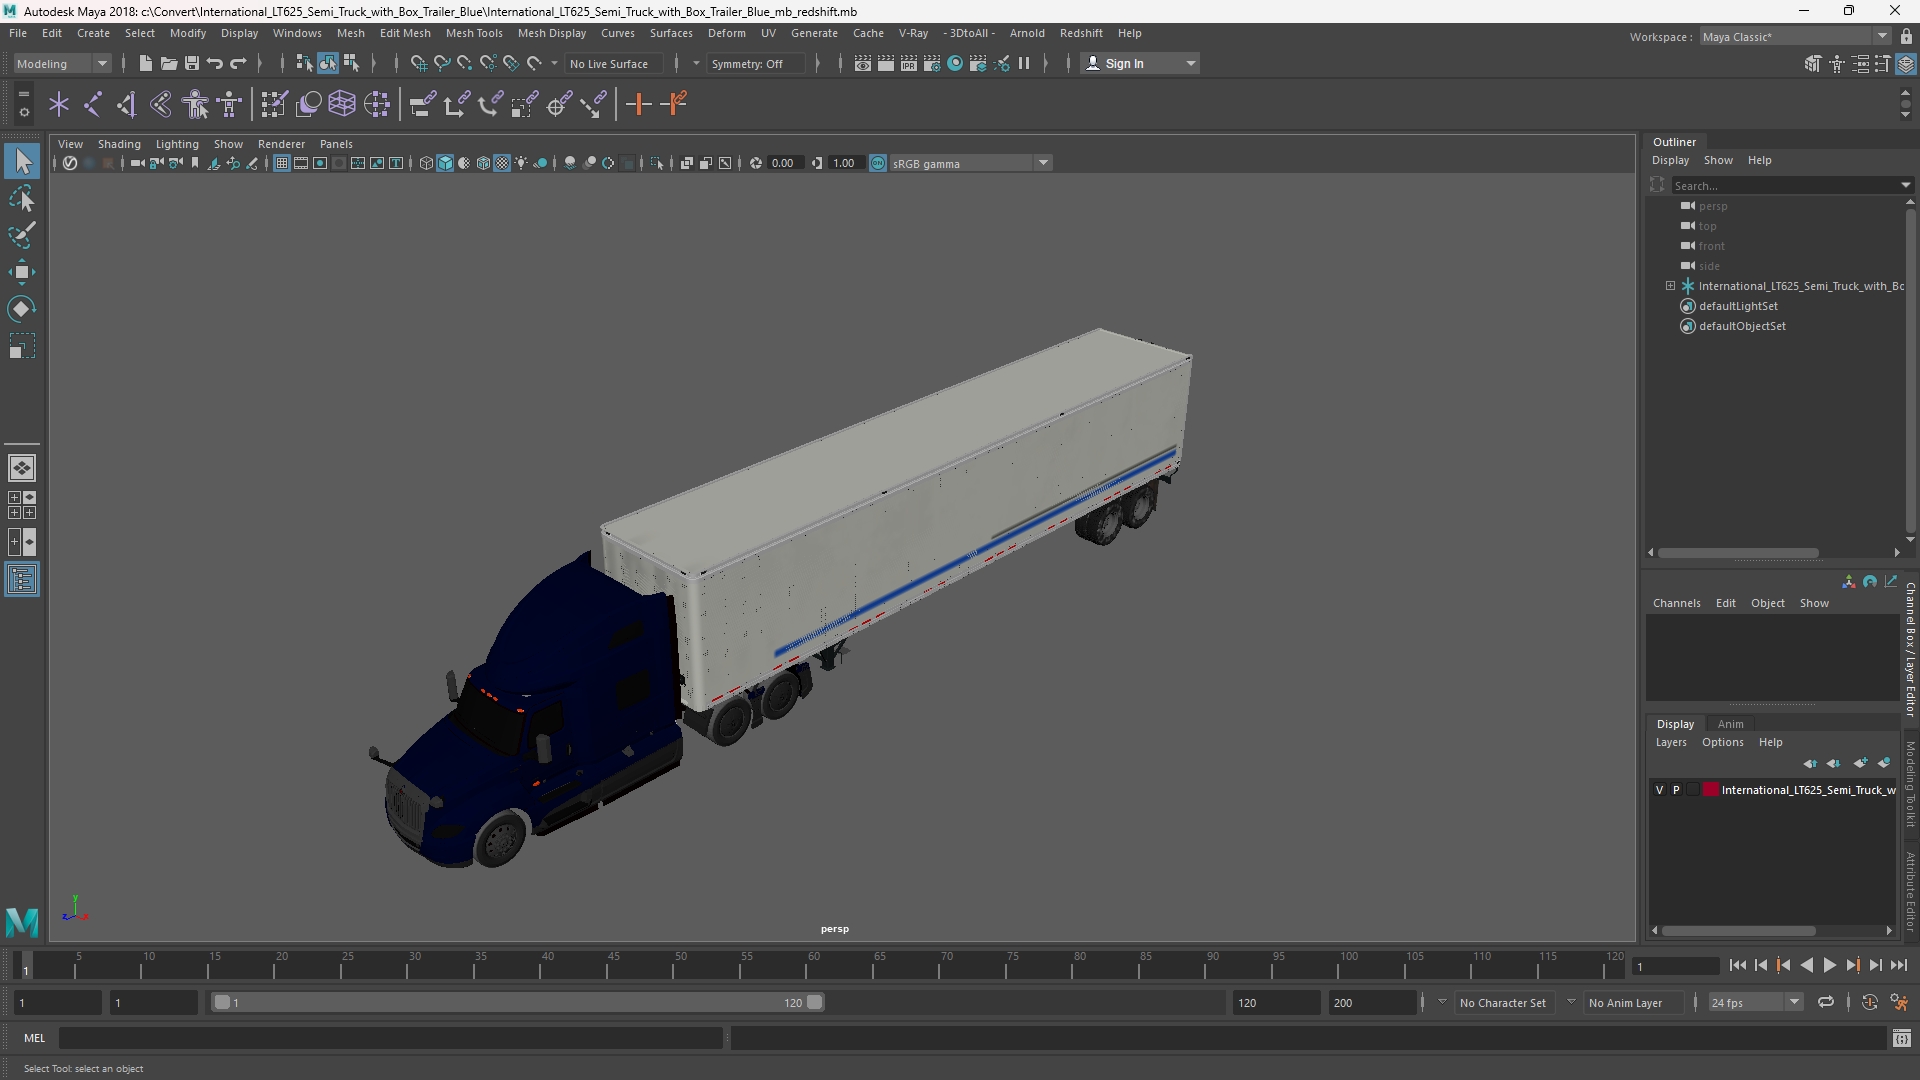Click the orange plus shelf icon

tap(638, 104)
